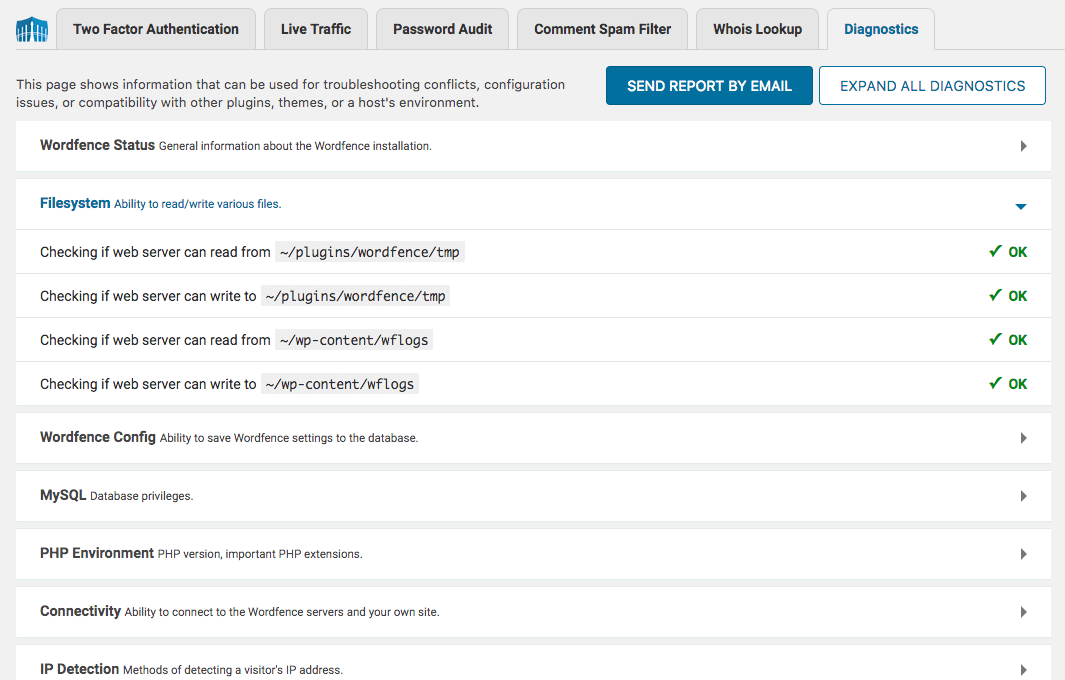This screenshot has height=680, width=1065.
Task: Click the OK icon beside wflogs write check
Action: 1008,383
